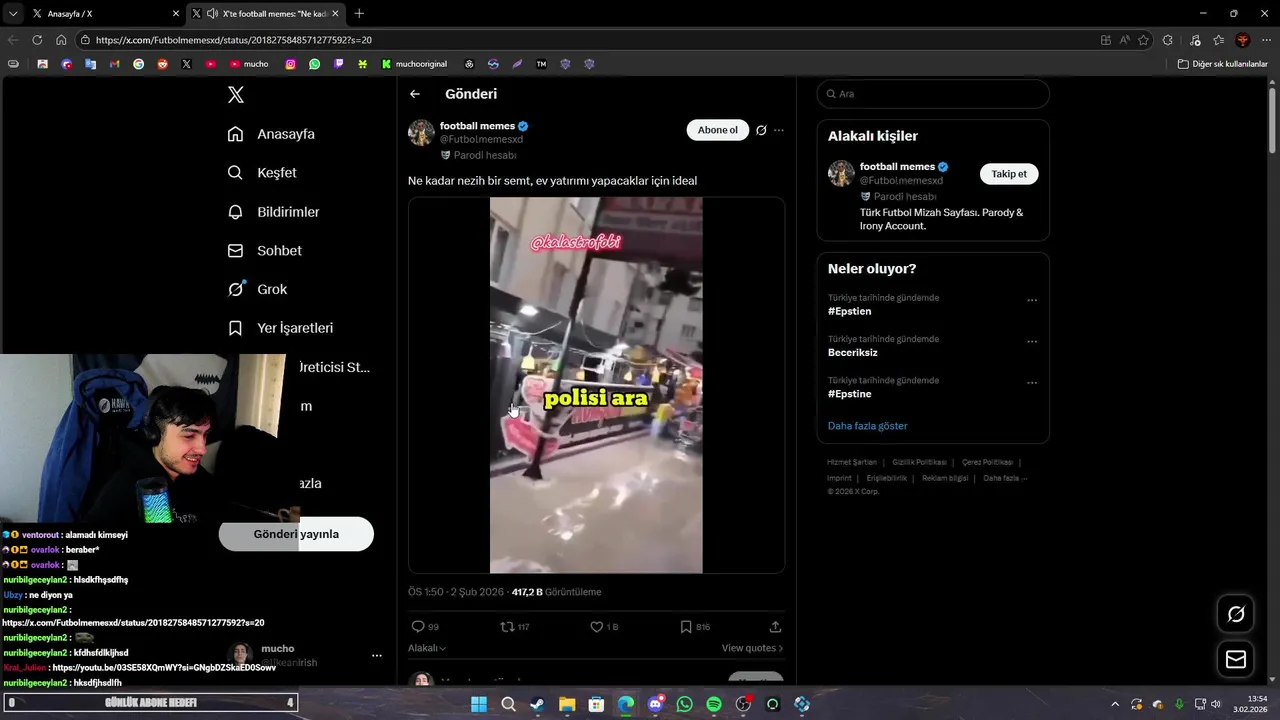The image size is (1280, 720).
Task: Open mucho account menu three dots
Action: point(377,656)
